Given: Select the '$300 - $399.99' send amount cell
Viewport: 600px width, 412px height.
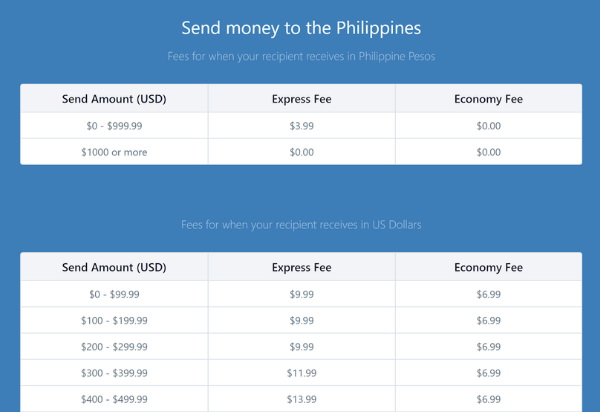Looking at the screenshot, I should [x=114, y=372].
